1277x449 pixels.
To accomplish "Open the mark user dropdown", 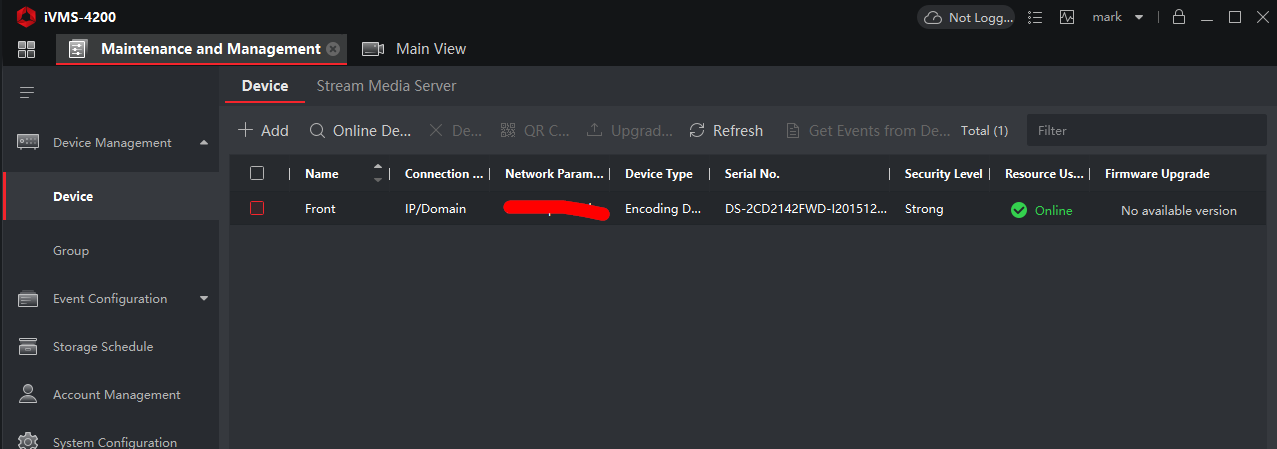I will point(1138,17).
